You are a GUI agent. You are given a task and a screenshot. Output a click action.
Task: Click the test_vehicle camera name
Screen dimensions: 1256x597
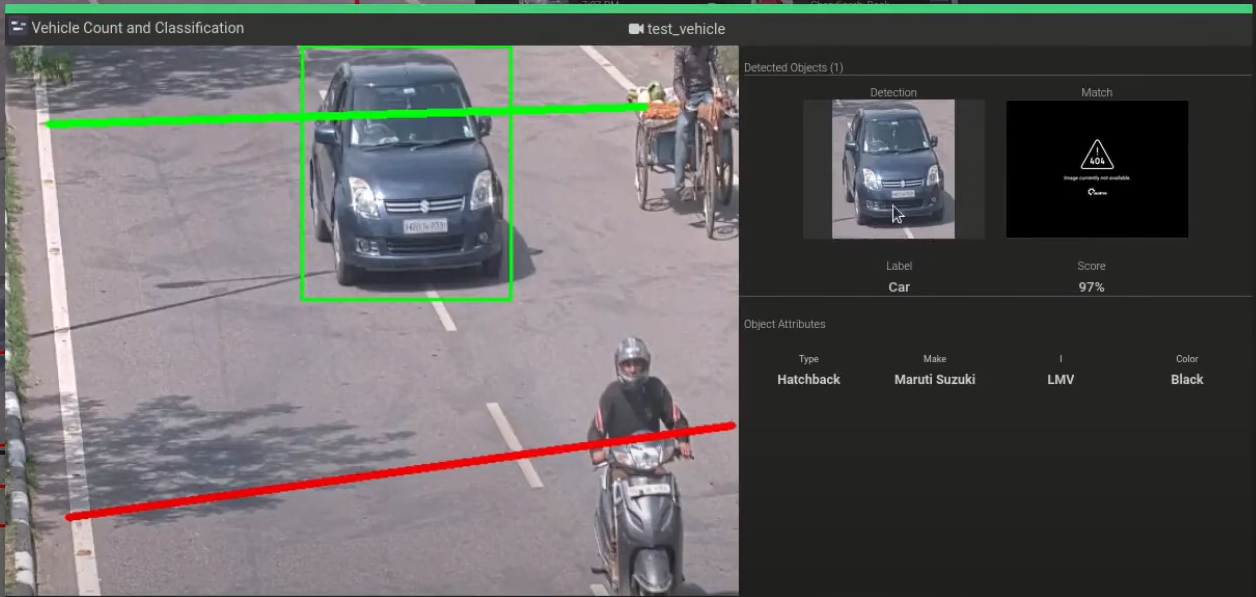[x=686, y=29]
